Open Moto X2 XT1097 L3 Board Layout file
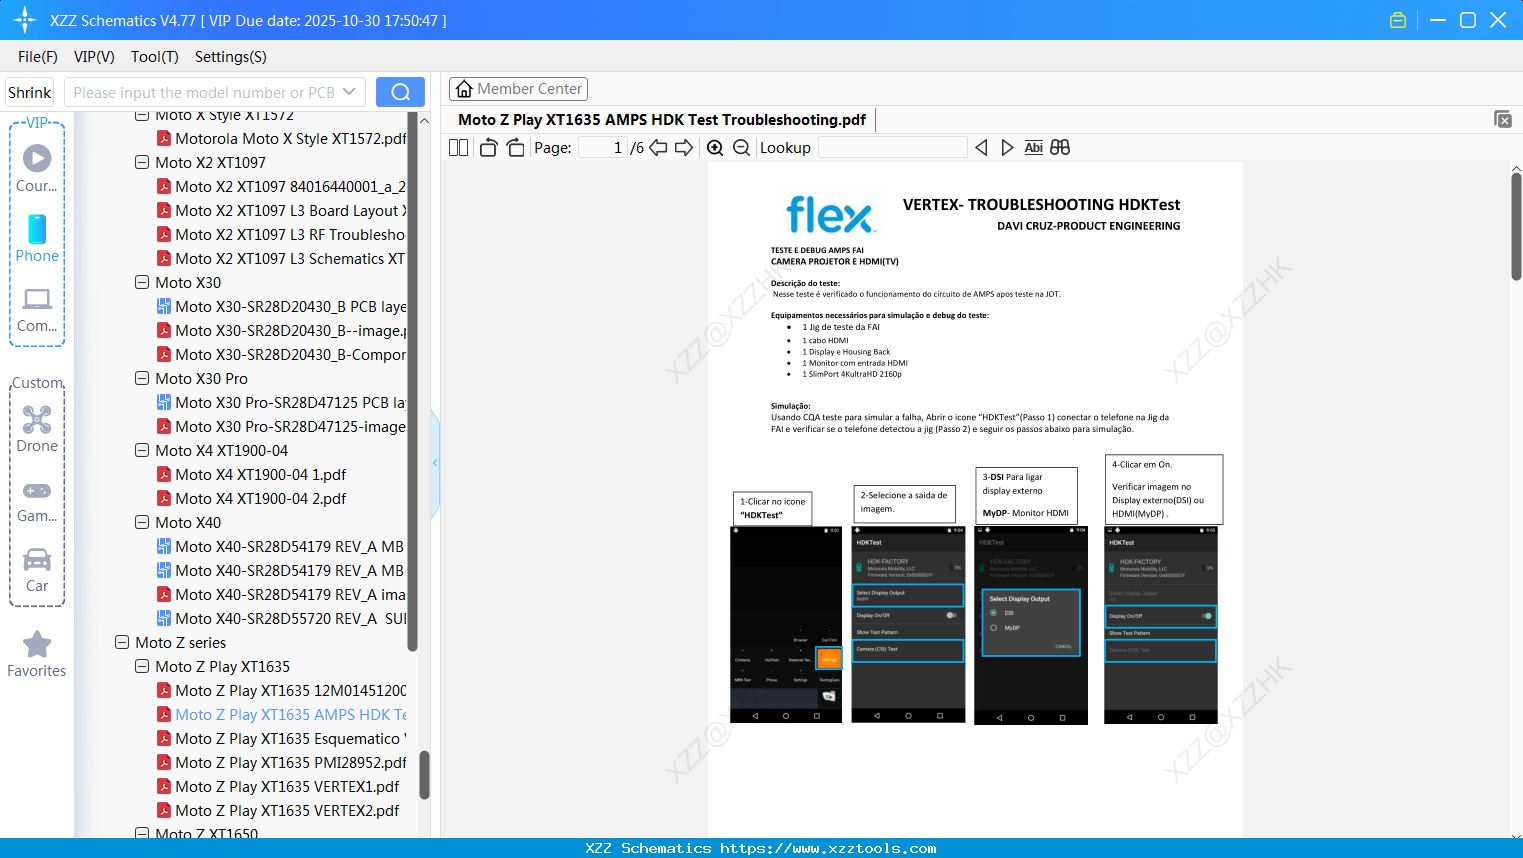Image resolution: width=1523 pixels, height=858 pixels. [282, 210]
